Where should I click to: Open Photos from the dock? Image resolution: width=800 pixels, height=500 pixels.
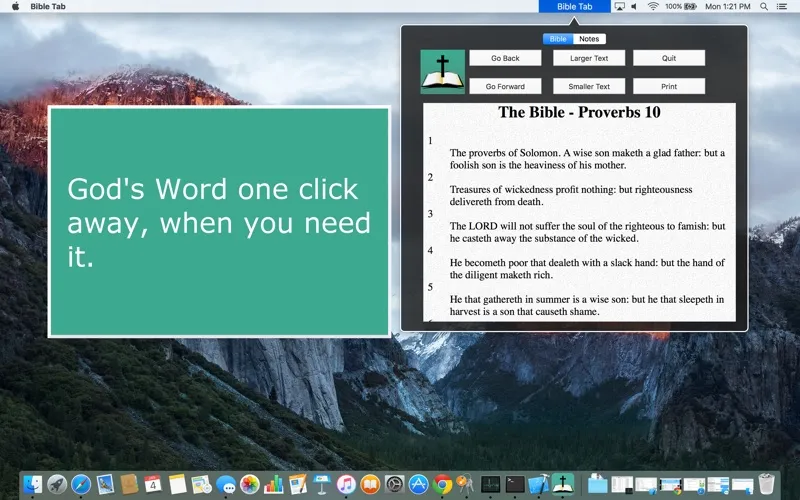249,484
